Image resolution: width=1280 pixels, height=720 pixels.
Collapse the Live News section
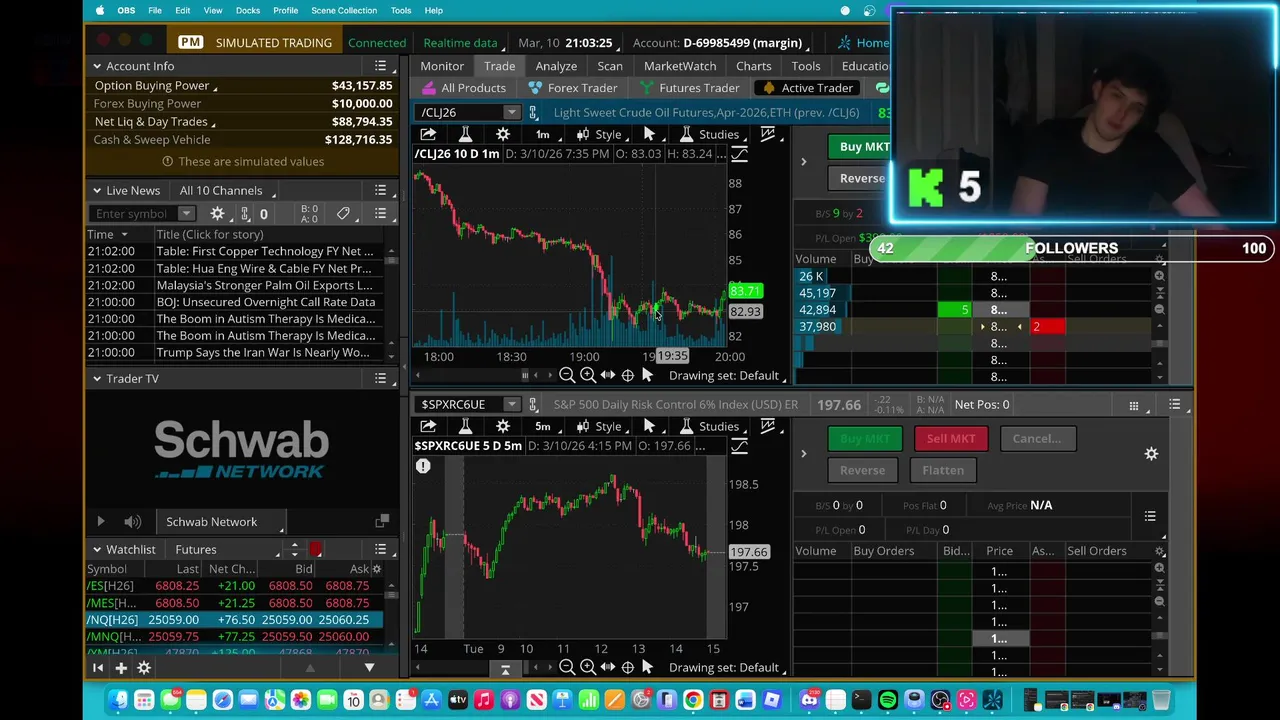tap(97, 190)
